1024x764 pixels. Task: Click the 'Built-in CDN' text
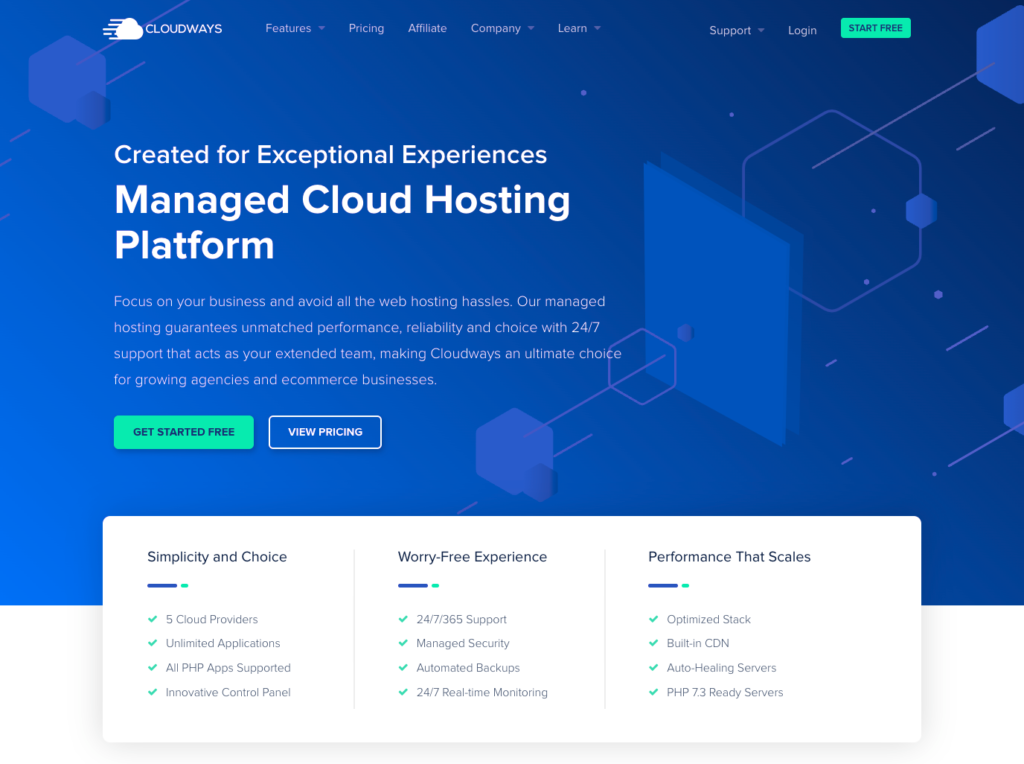coord(697,643)
